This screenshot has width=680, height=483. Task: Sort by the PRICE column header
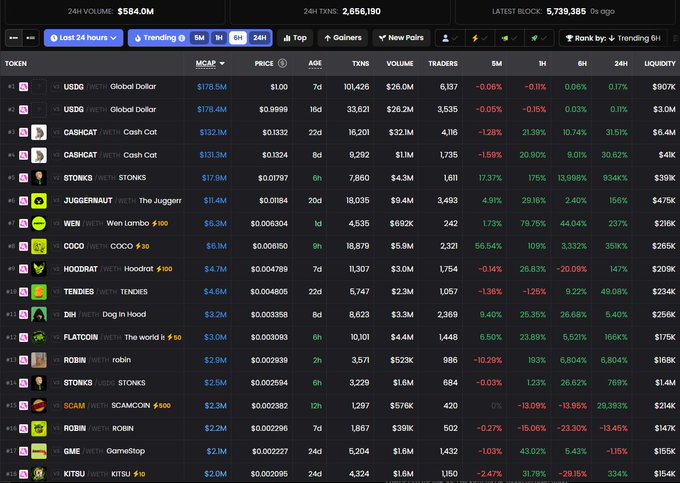264,63
